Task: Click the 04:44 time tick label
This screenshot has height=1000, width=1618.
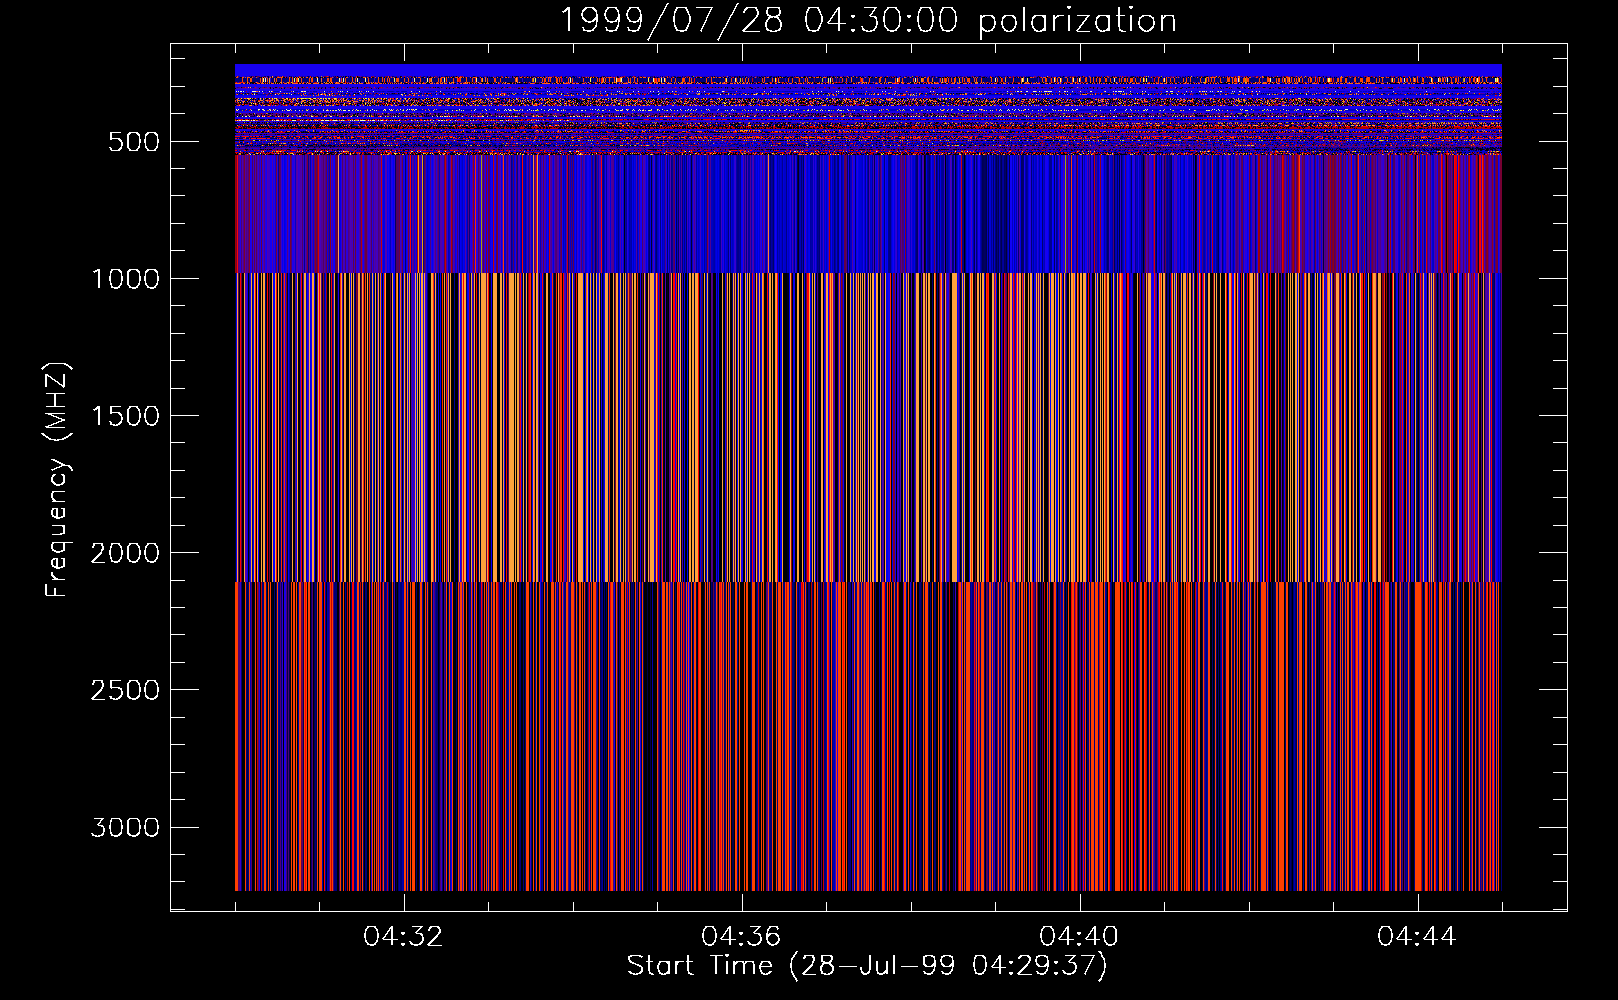Action: (1417, 937)
